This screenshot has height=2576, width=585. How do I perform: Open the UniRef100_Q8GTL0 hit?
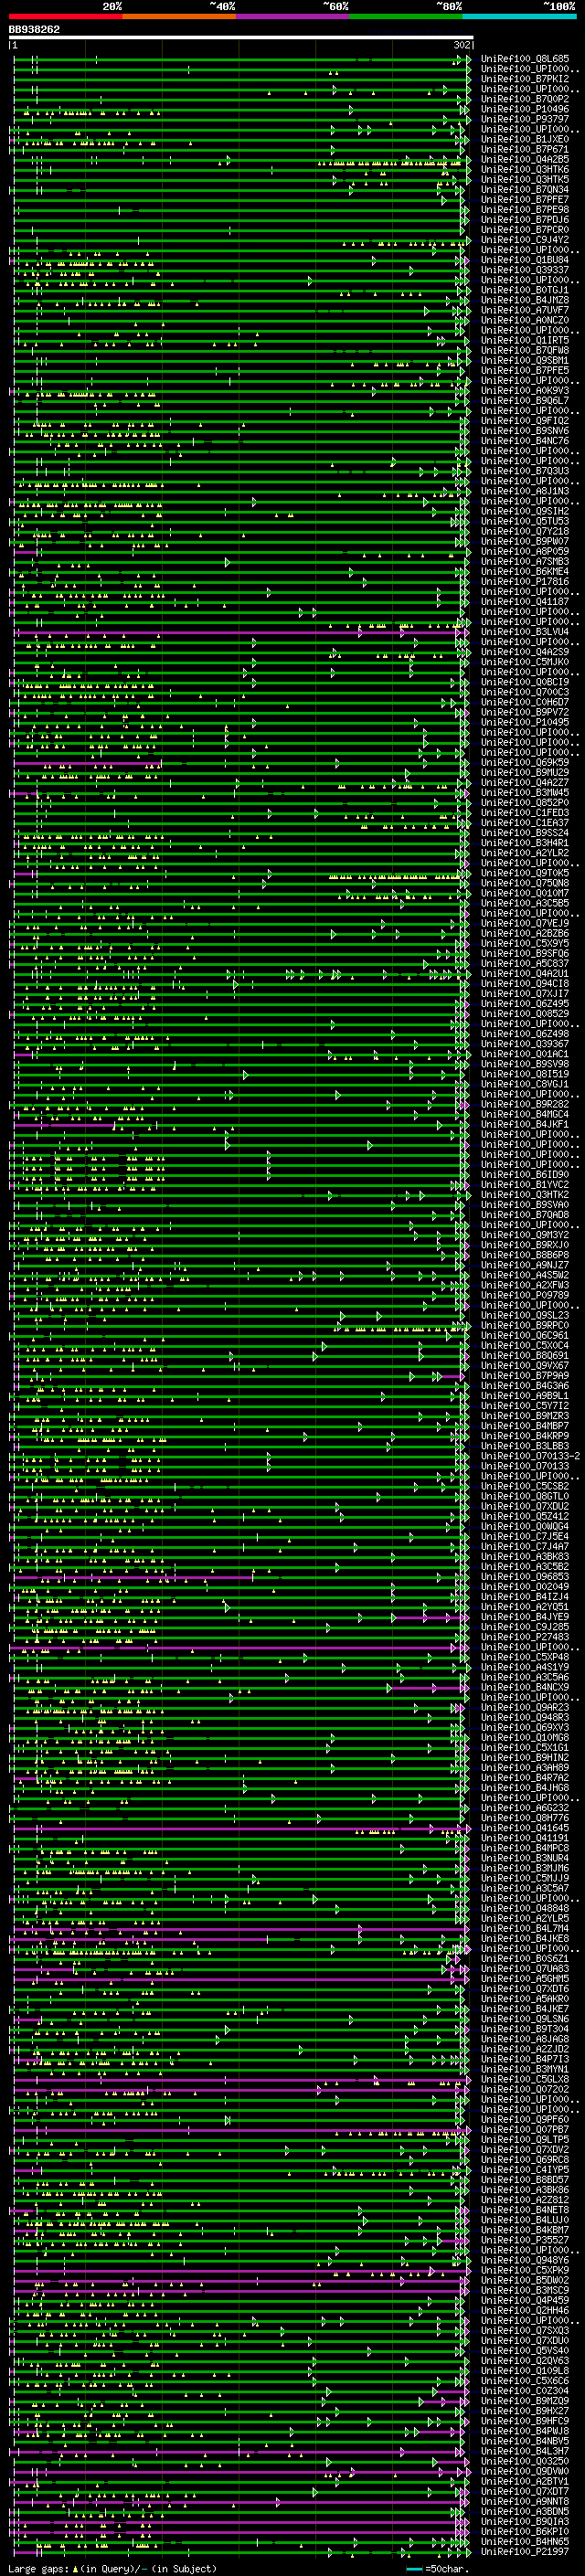[x=525, y=1496]
